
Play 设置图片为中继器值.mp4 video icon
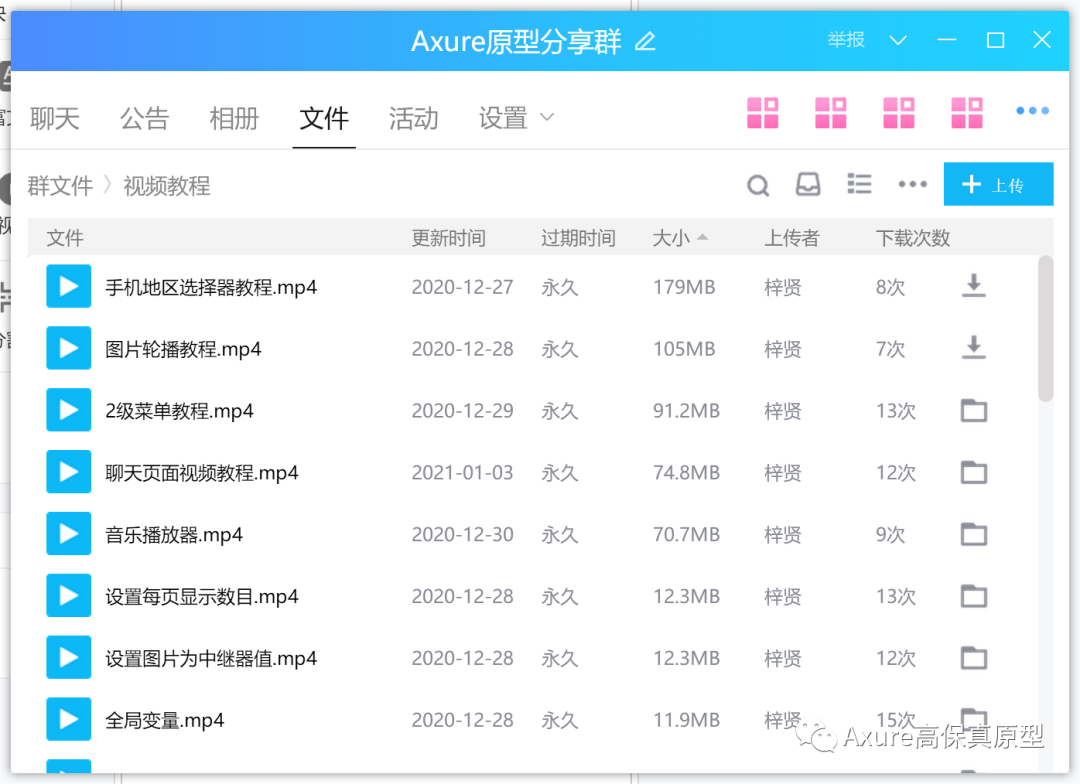tap(68, 658)
